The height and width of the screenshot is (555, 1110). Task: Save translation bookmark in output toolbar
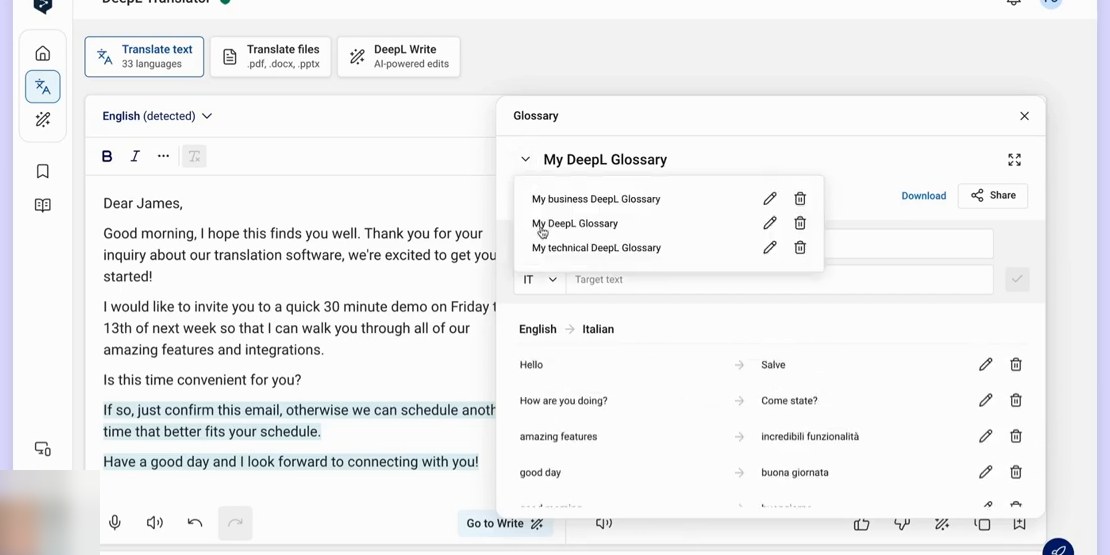1019,524
